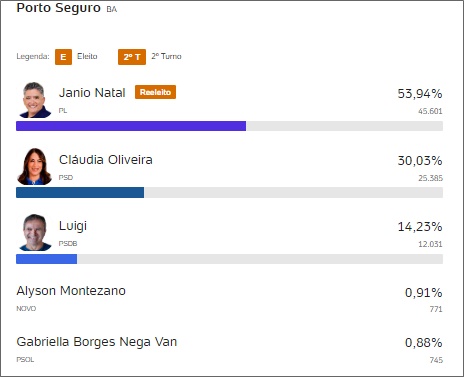Click Janio Natal's purple vote bar
The height and width of the screenshot is (377, 464).
point(131,126)
